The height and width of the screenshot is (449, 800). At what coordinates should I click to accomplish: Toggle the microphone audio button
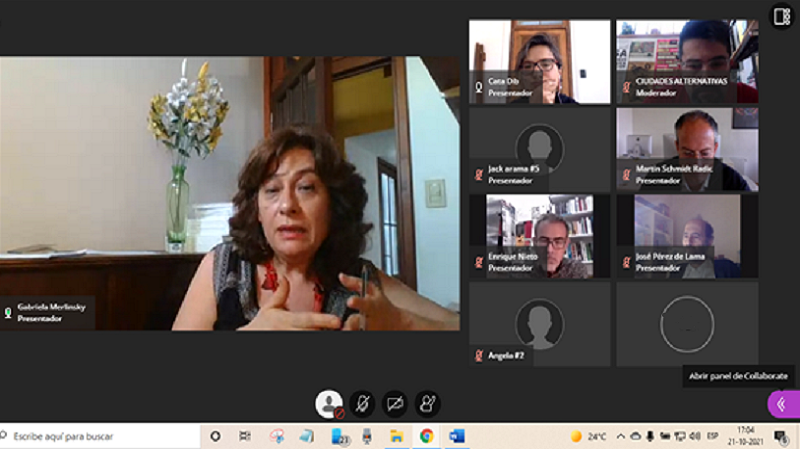[x=362, y=404]
